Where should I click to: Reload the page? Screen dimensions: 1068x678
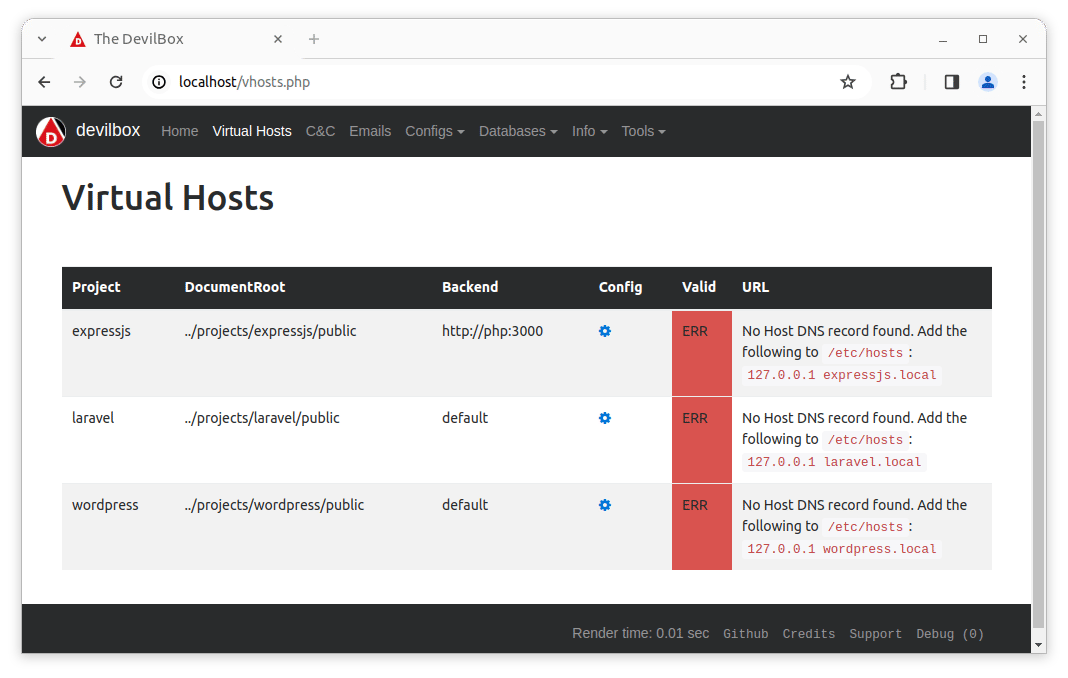coord(116,82)
